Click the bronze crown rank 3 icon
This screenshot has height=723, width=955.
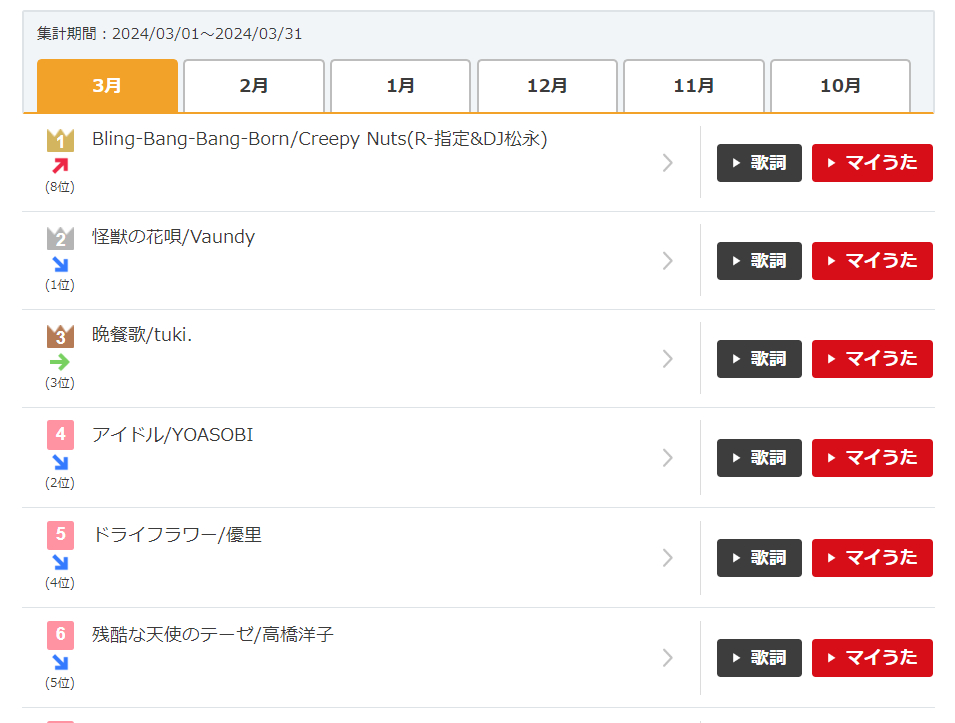point(60,336)
